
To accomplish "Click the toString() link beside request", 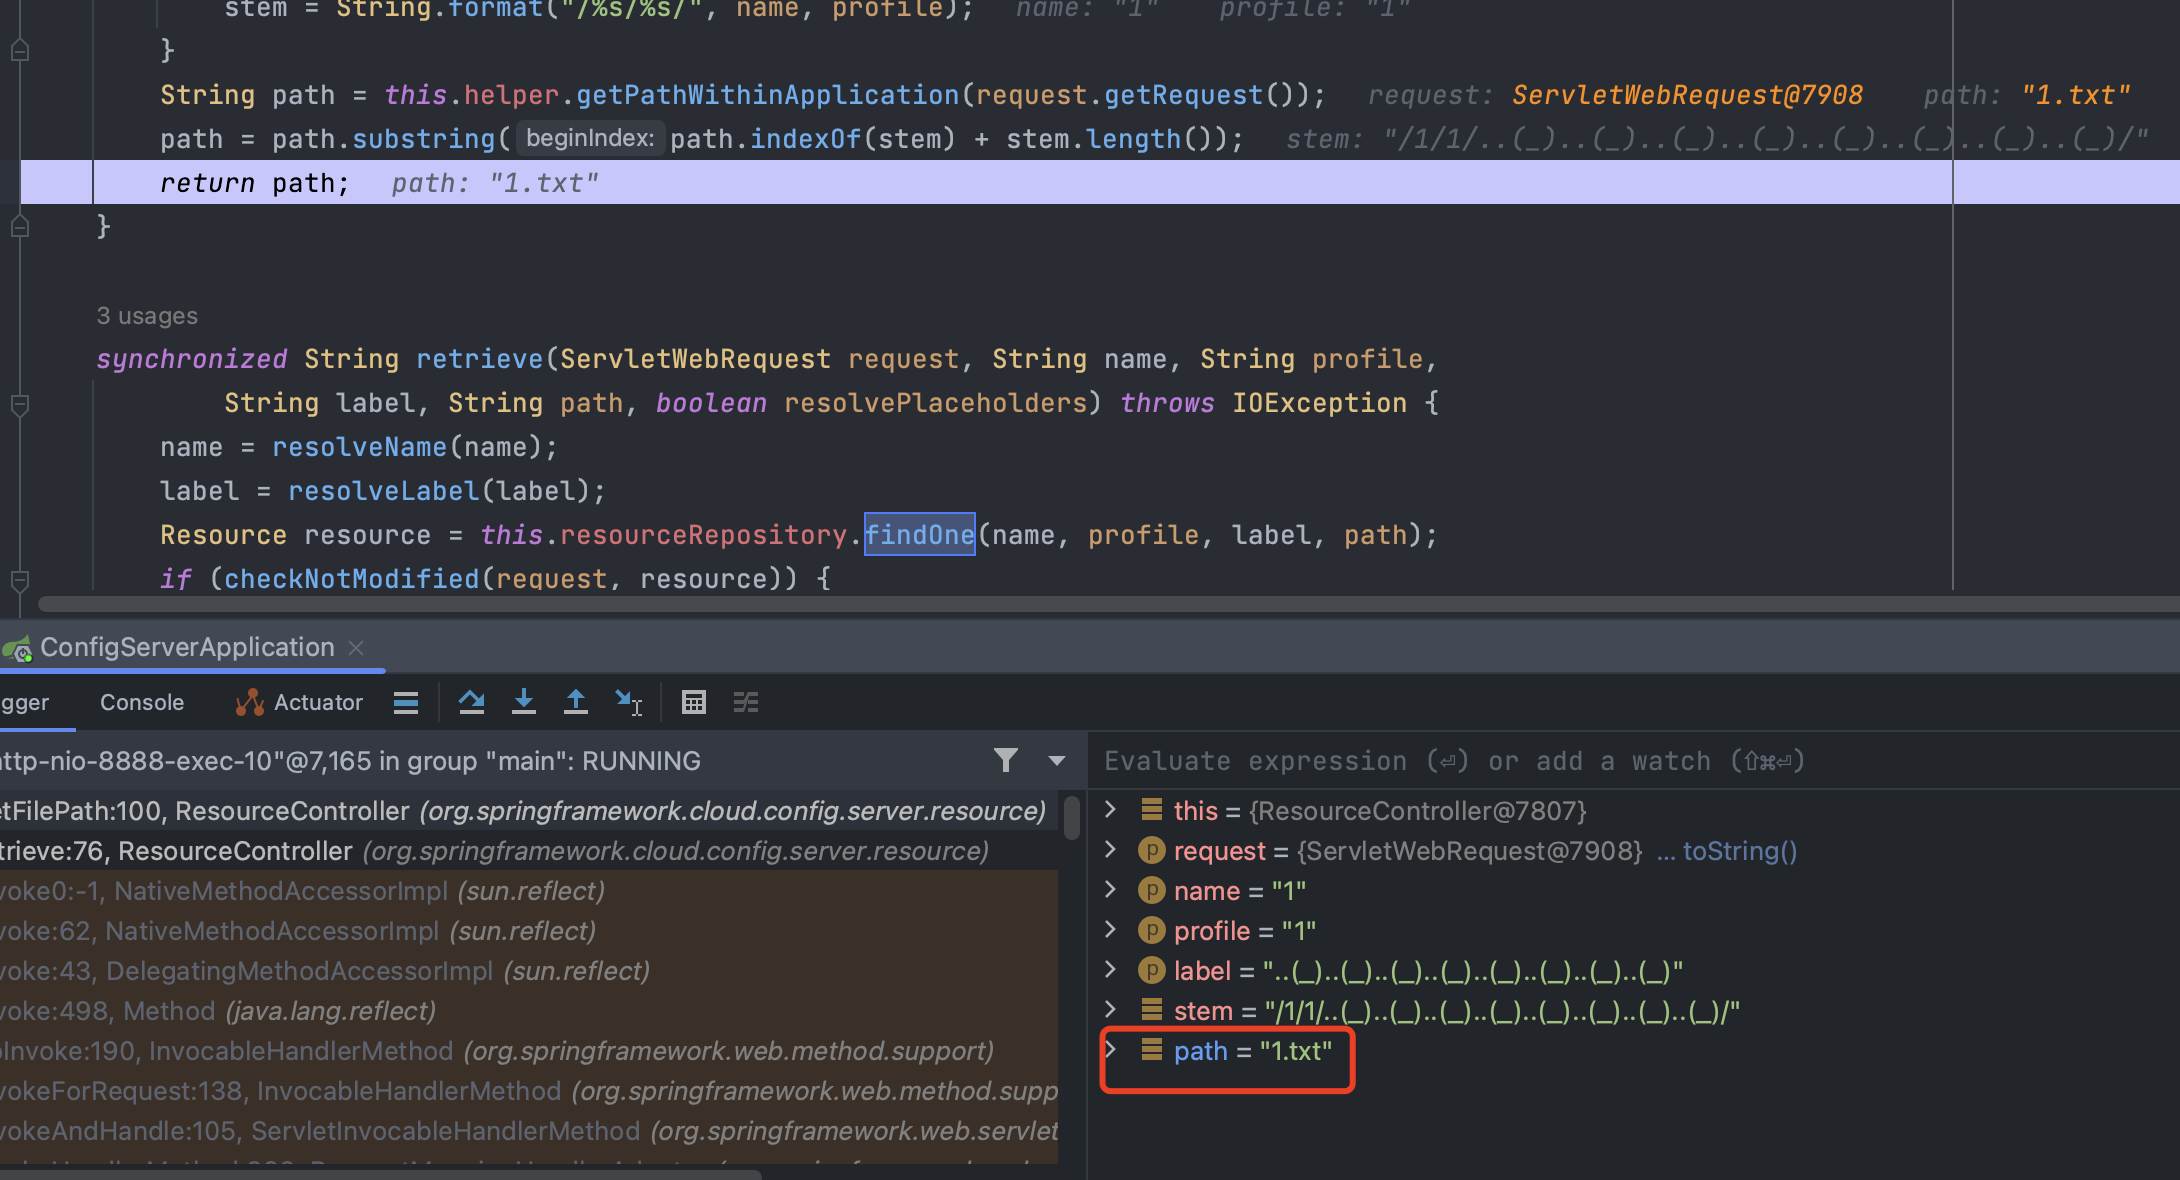I will [1739, 851].
